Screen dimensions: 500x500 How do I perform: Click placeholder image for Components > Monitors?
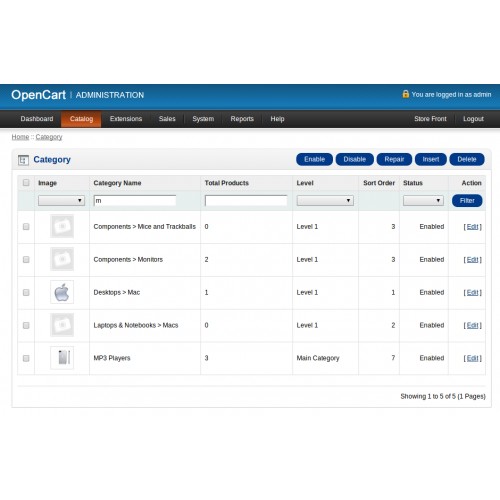[62, 259]
